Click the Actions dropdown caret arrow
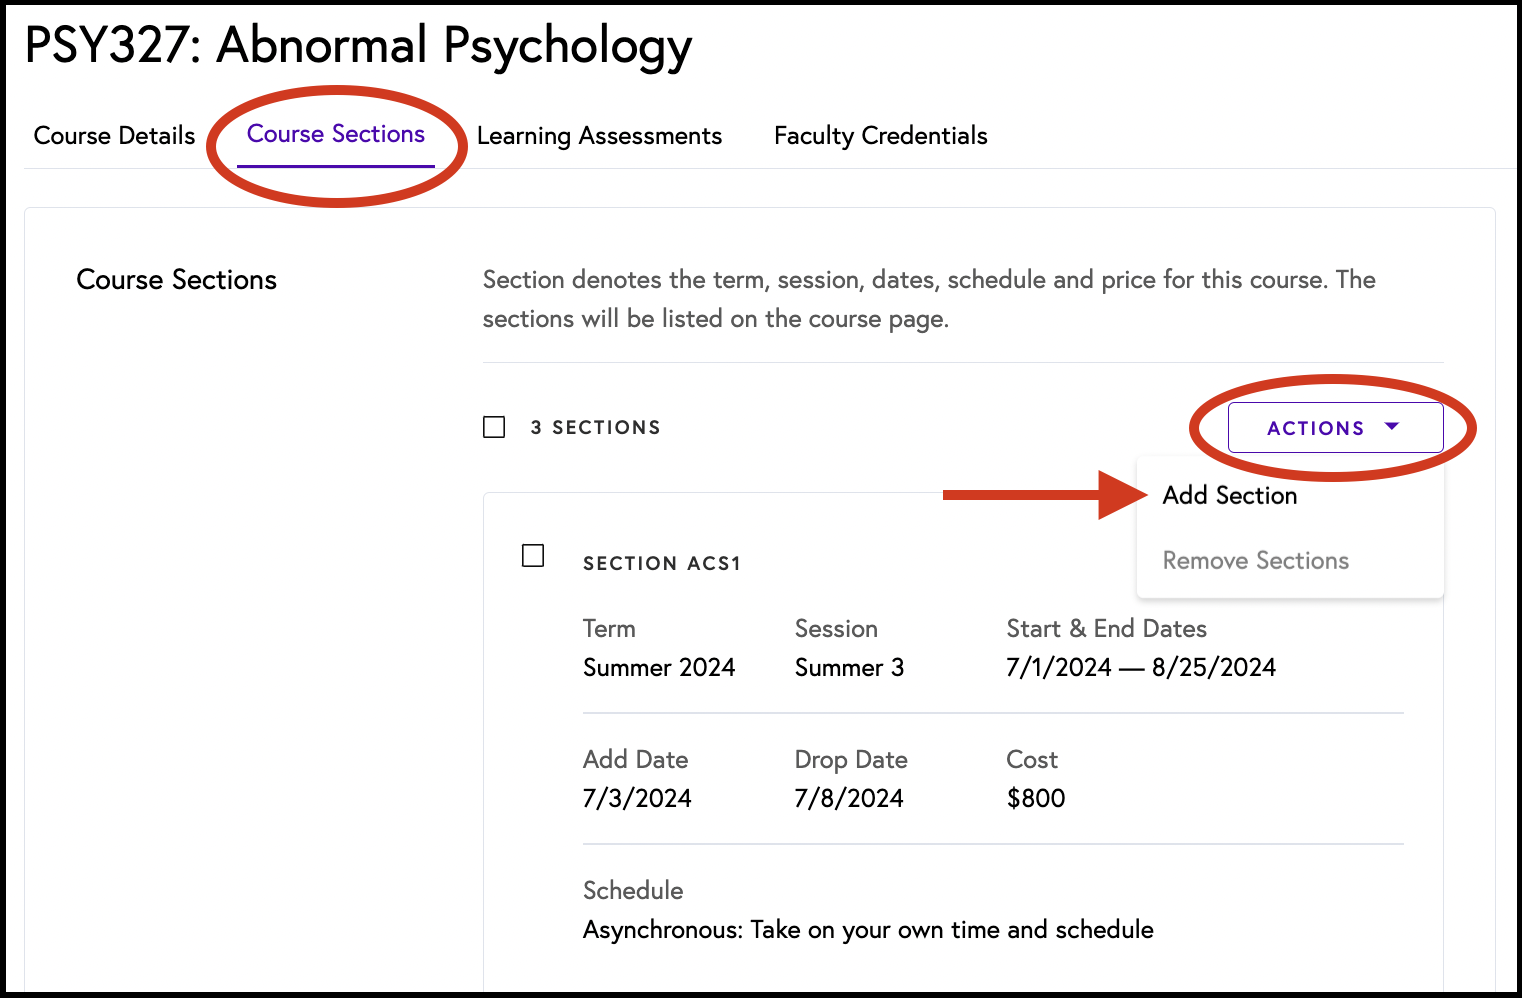Screen dimensions: 1522x998 [1391, 426]
